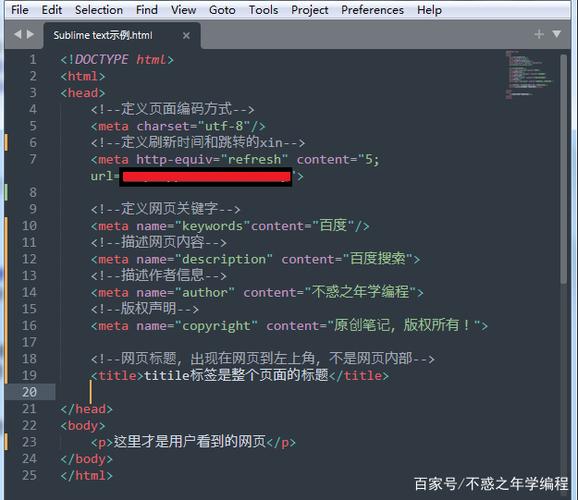Close the Sublime text示例.html tab

pyautogui.click(x=186, y=35)
